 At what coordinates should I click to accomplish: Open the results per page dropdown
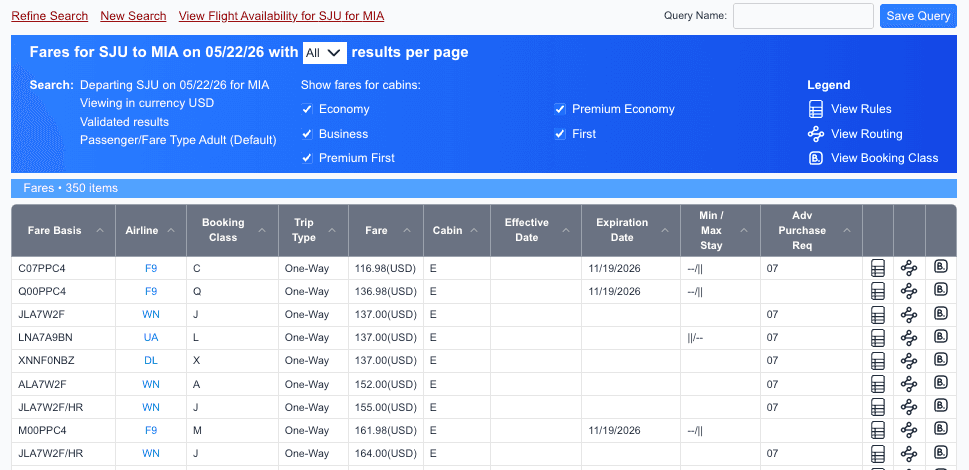click(324, 53)
